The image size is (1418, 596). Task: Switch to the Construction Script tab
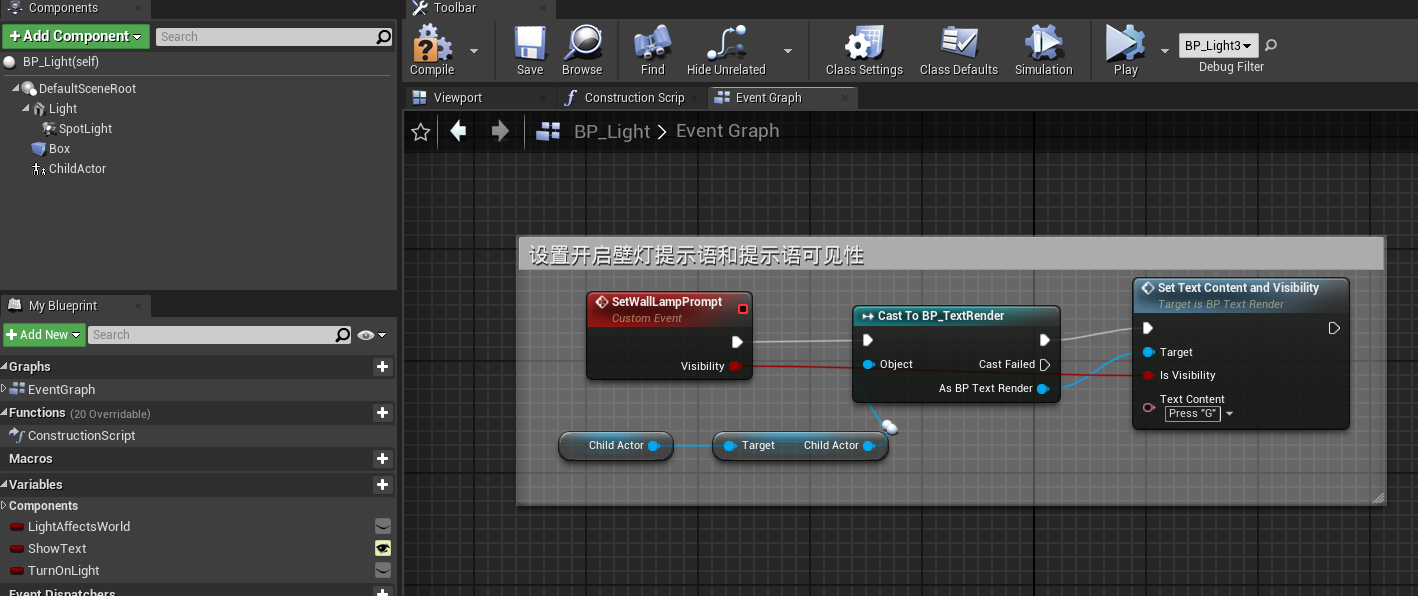click(633, 98)
